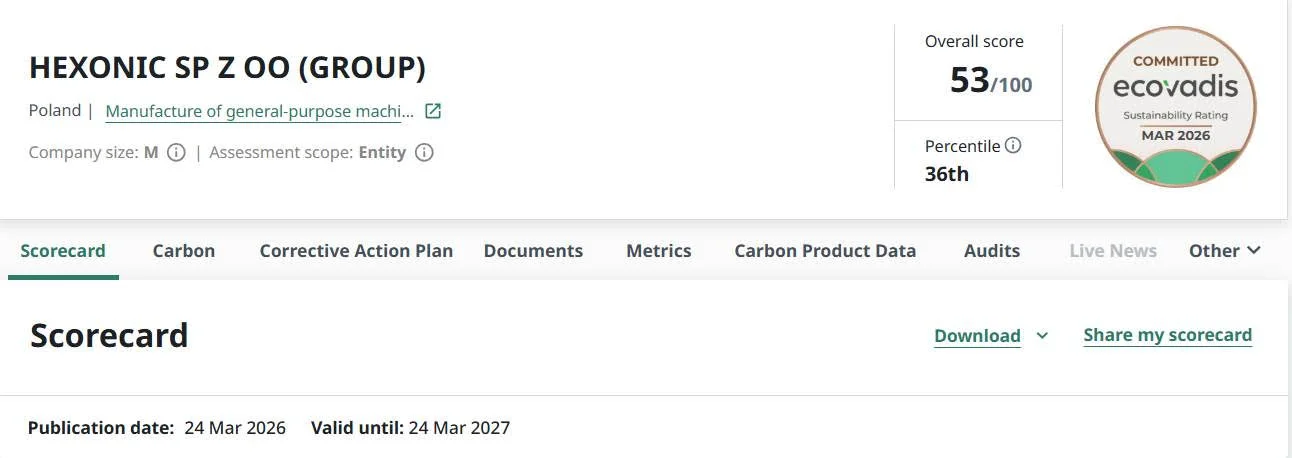Select the Metrics tab

click(659, 251)
